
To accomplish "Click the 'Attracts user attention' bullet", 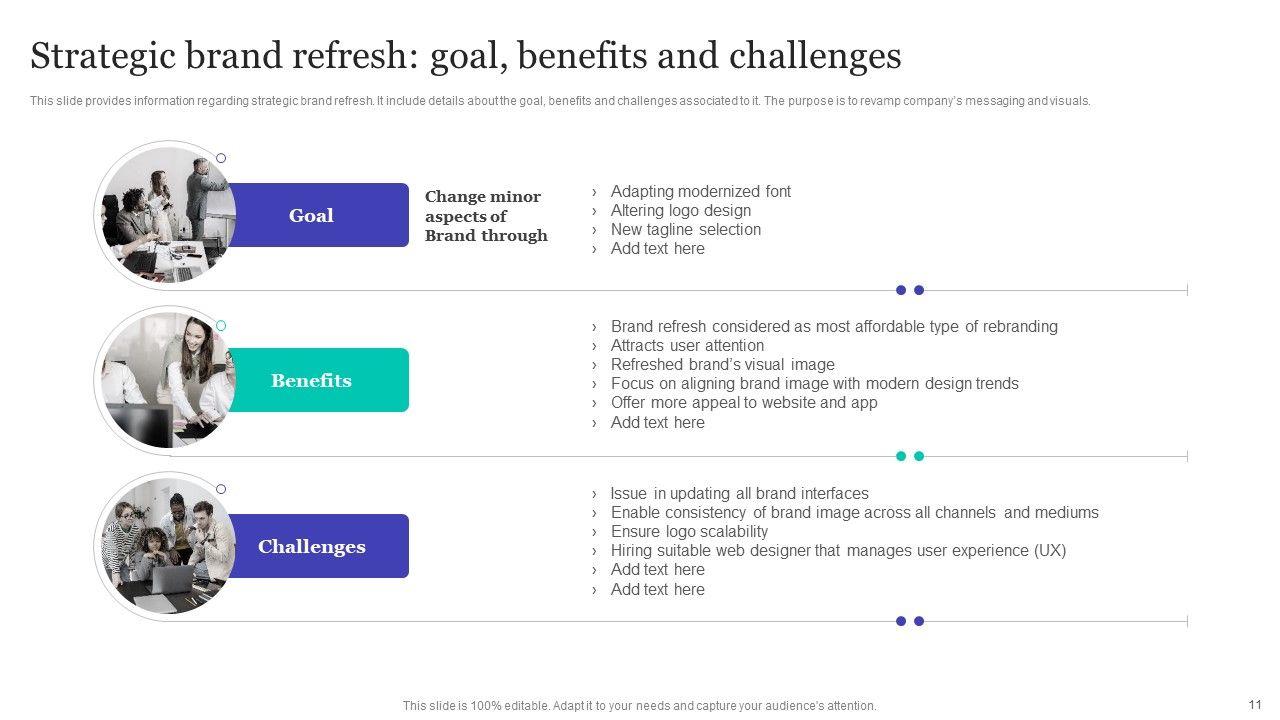I will (x=687, y=345).
